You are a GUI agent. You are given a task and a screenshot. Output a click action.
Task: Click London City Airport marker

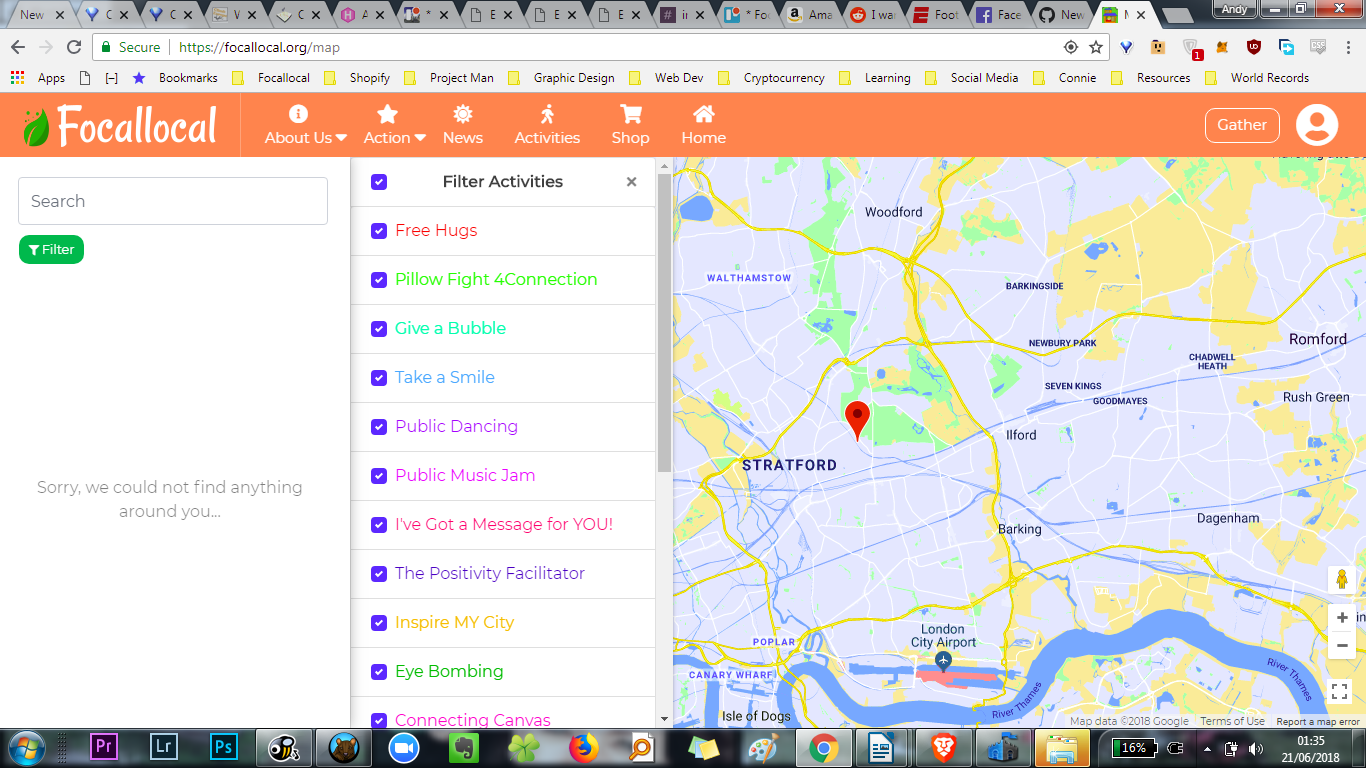click(x=943, y=661)
